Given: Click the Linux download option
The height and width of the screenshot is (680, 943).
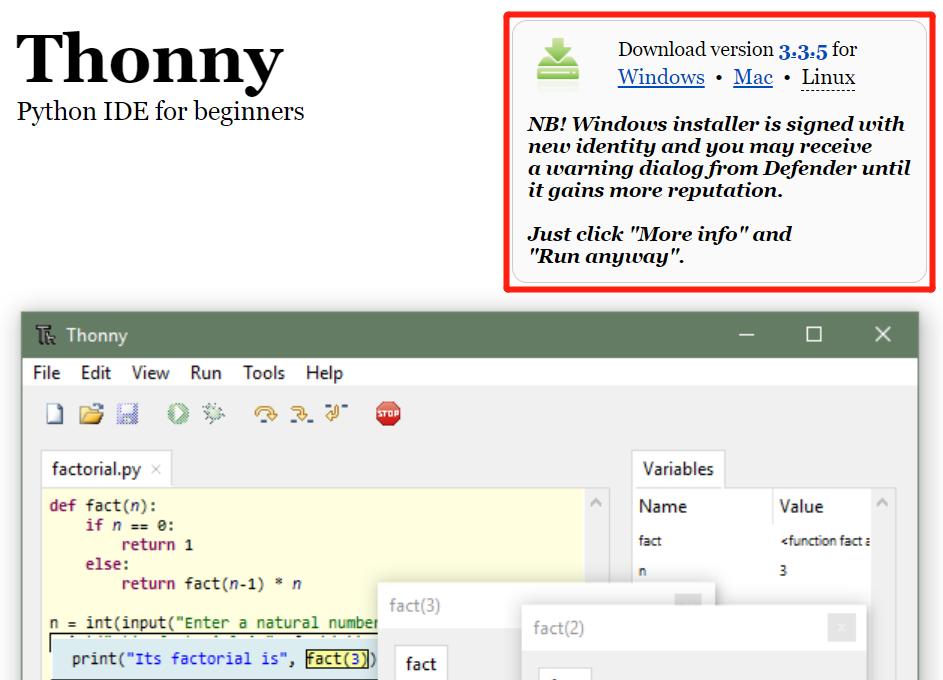Looking at the screenshot, I should click(828, 77).
